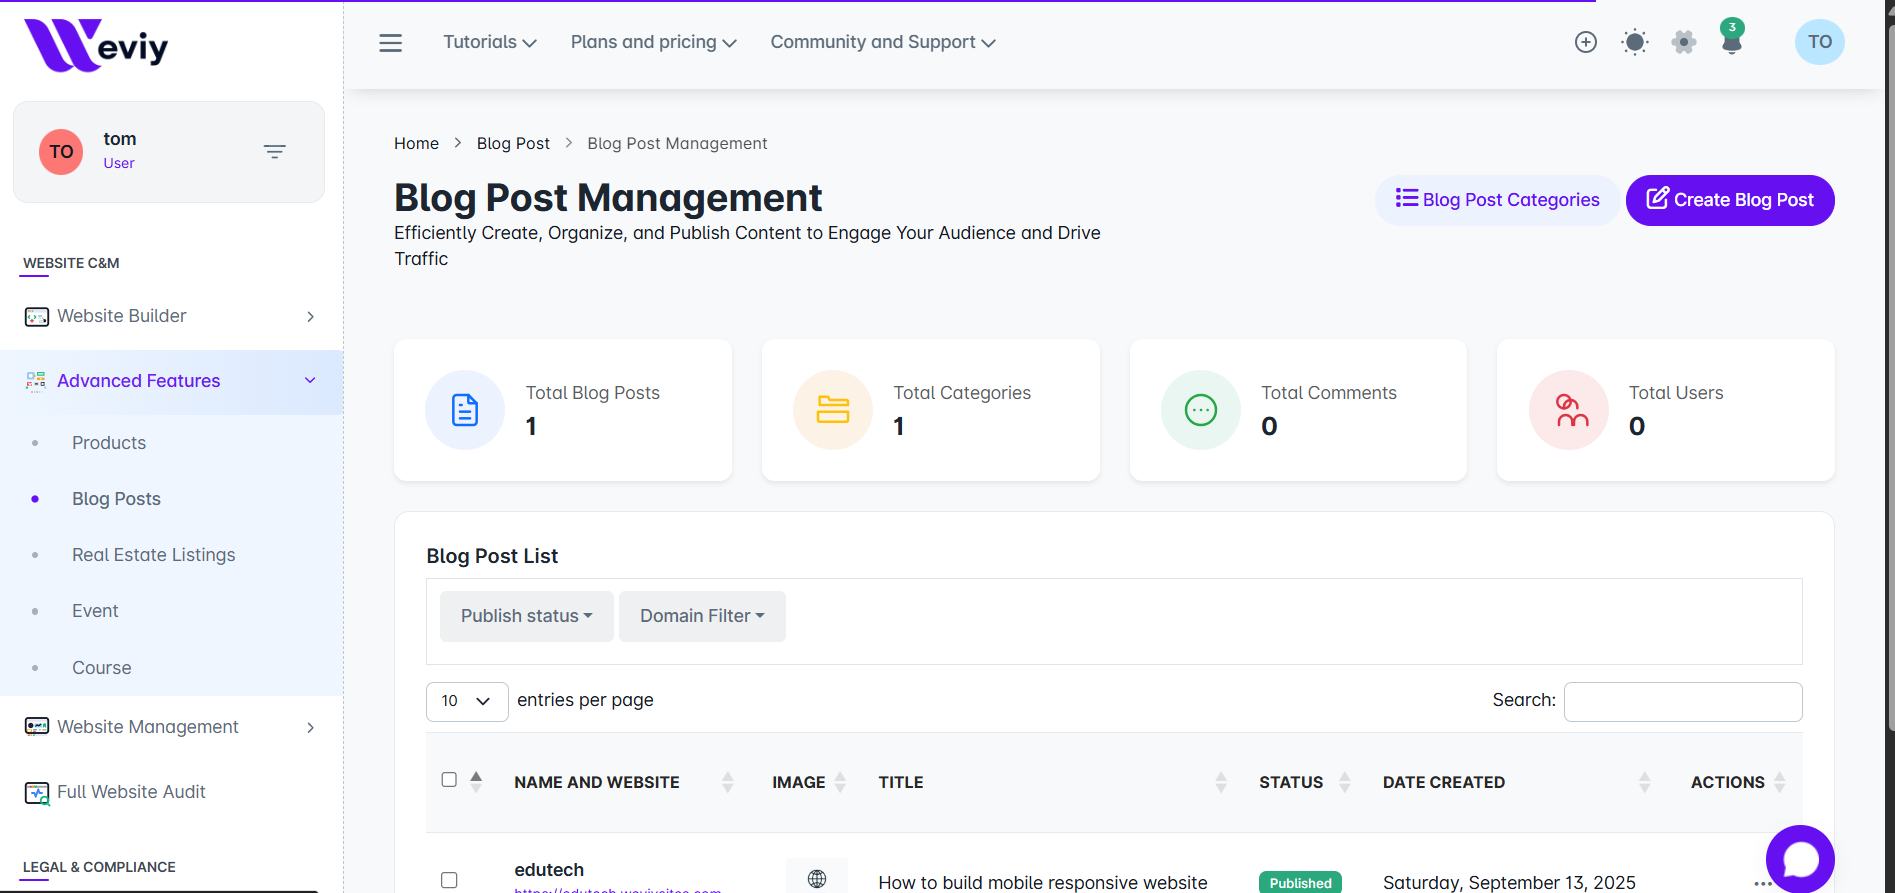Open the Tutorials menu

click(489, 42)
